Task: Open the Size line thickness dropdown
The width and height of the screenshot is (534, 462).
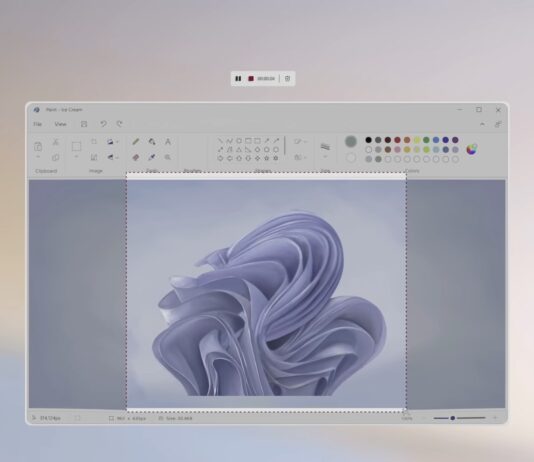Action: [x=325, y=150]
